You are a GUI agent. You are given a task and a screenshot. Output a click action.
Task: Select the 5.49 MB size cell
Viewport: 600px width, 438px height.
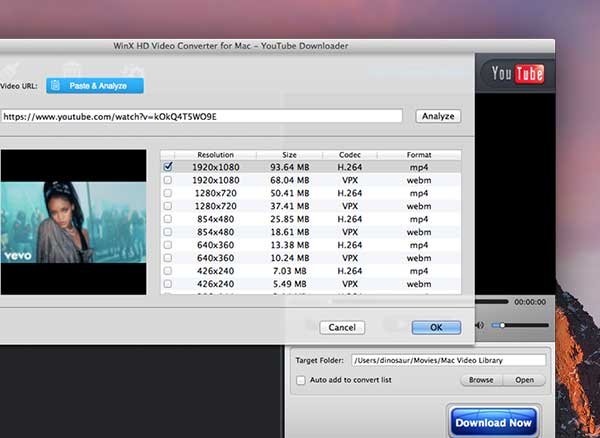pos(290,284)
